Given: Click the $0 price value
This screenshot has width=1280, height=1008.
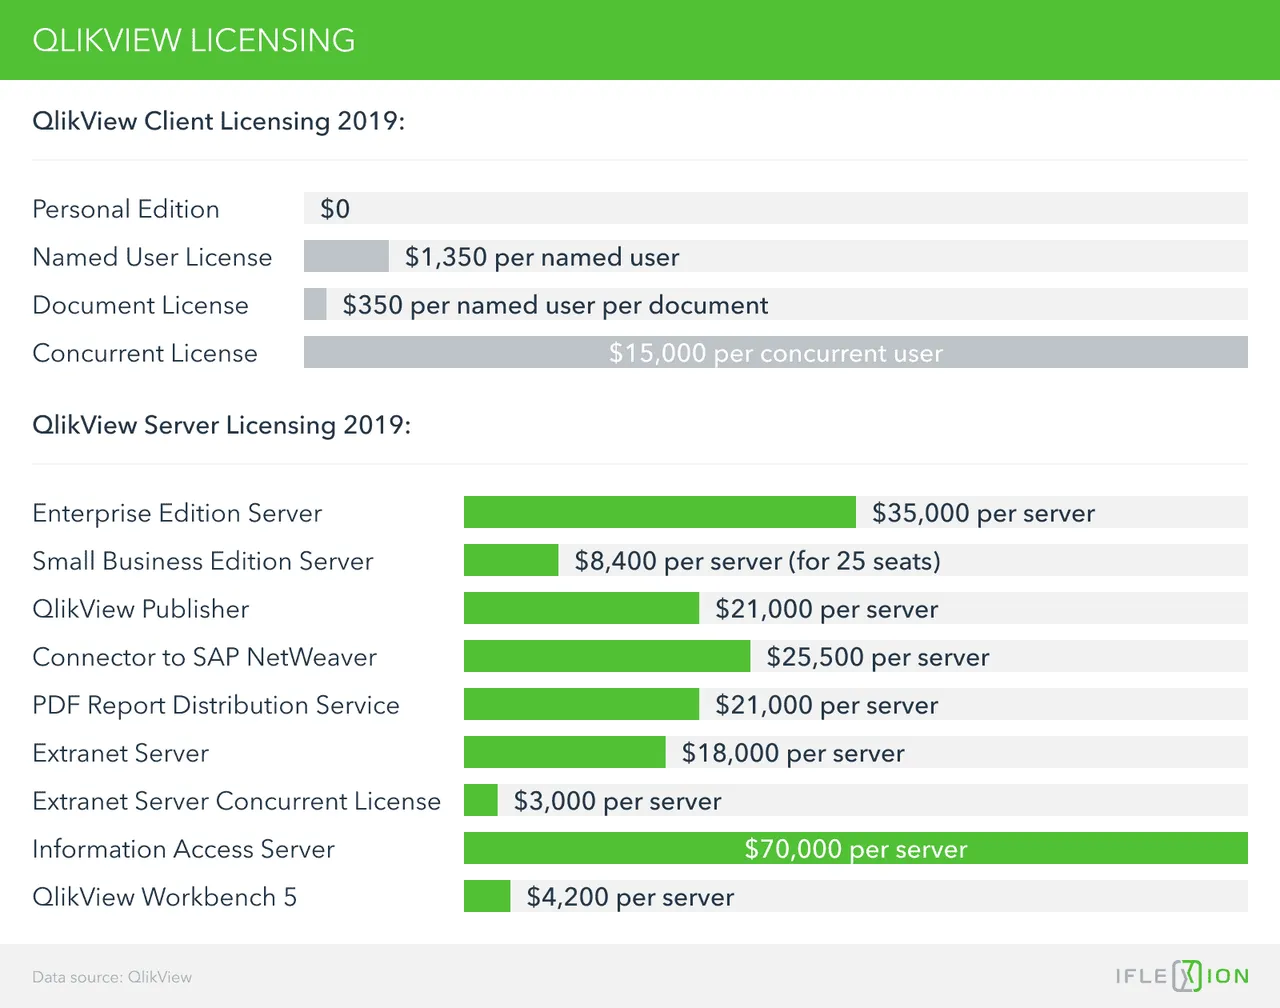Looking at the screenshot, I should tap(335, 209).
